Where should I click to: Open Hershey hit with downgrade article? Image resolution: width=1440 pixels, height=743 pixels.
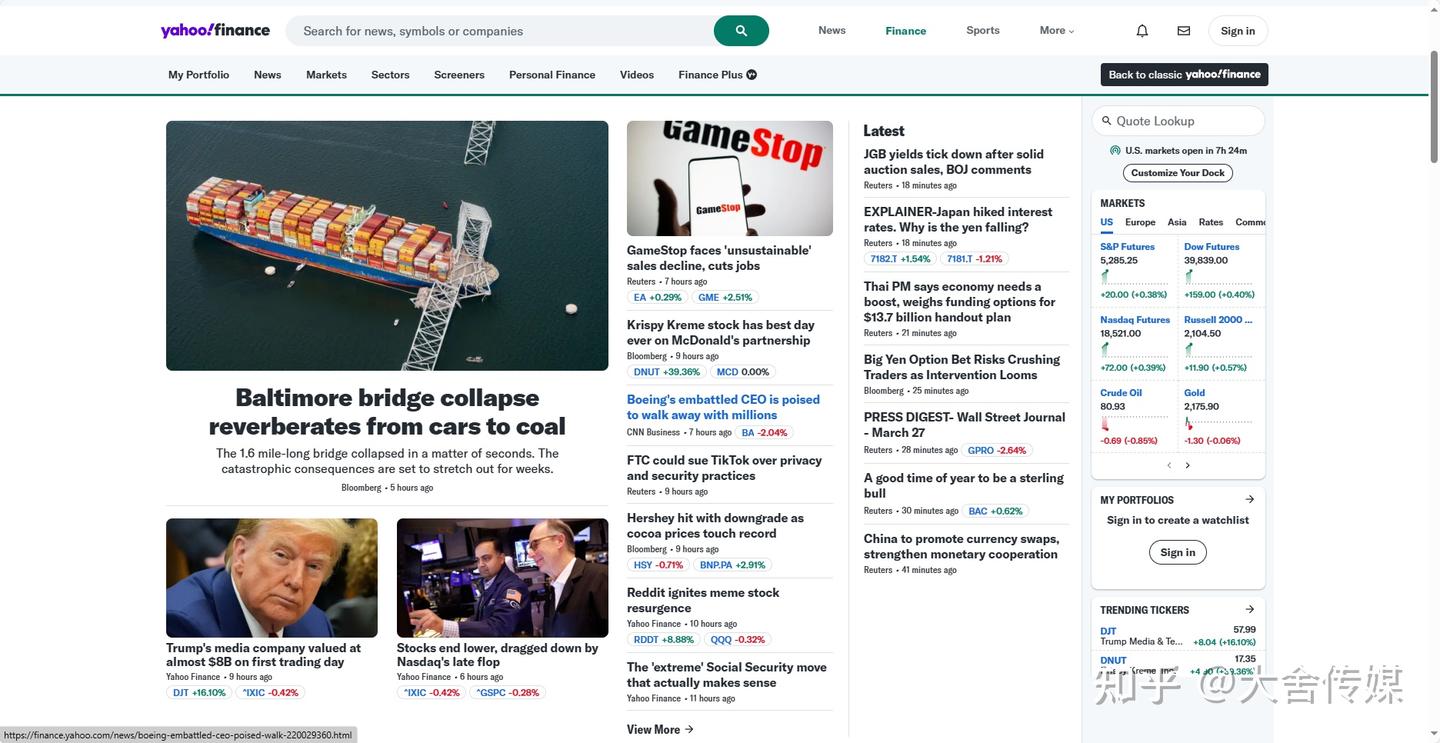[x=715, y=526]
